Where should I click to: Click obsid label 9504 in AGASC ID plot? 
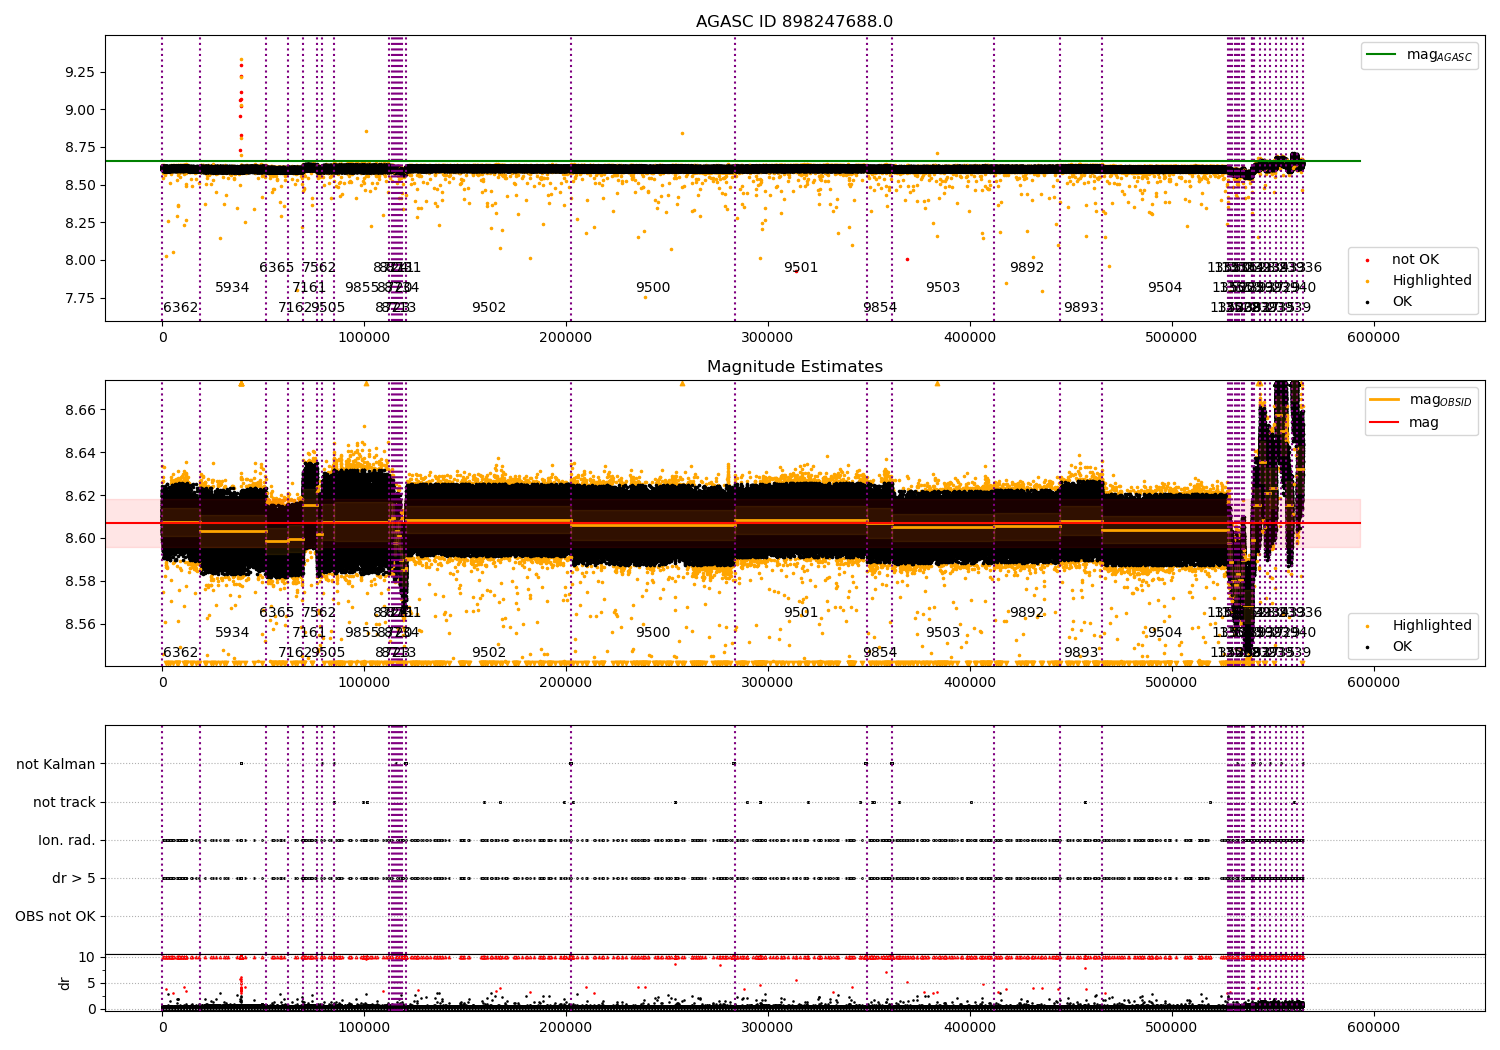point(1165,288)
